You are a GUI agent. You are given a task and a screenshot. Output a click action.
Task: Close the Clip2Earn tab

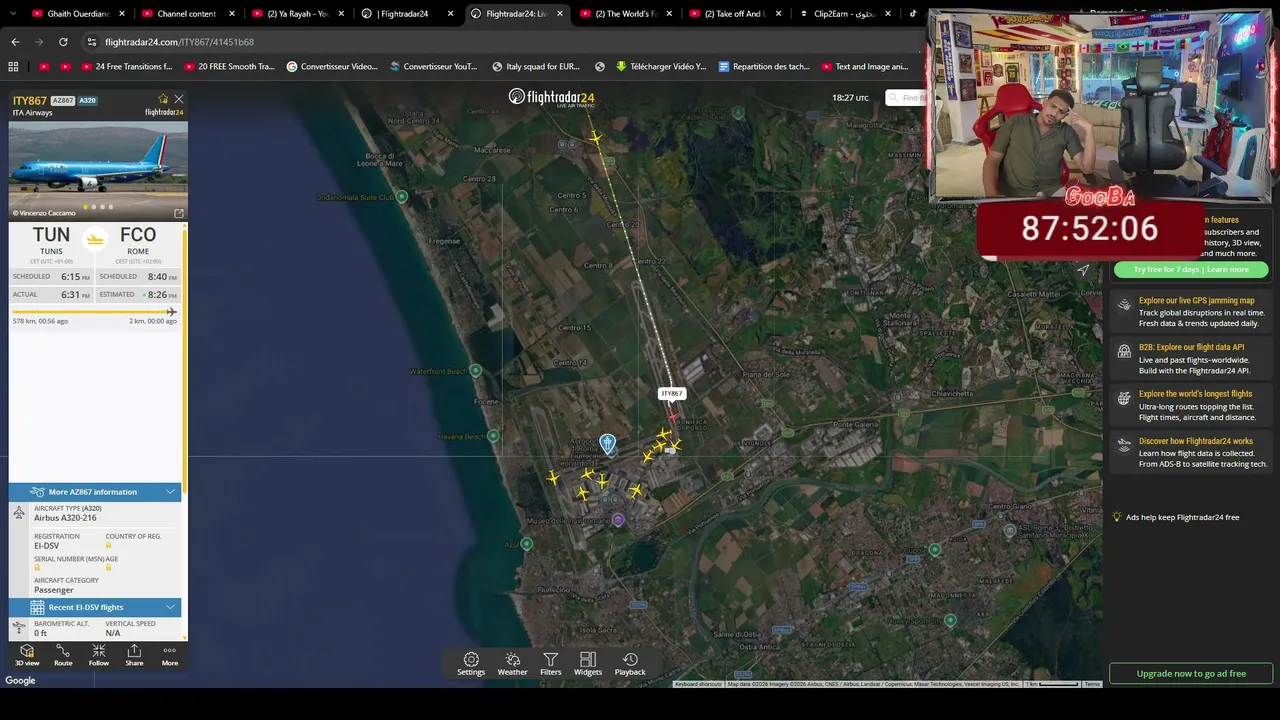[888, 14]
